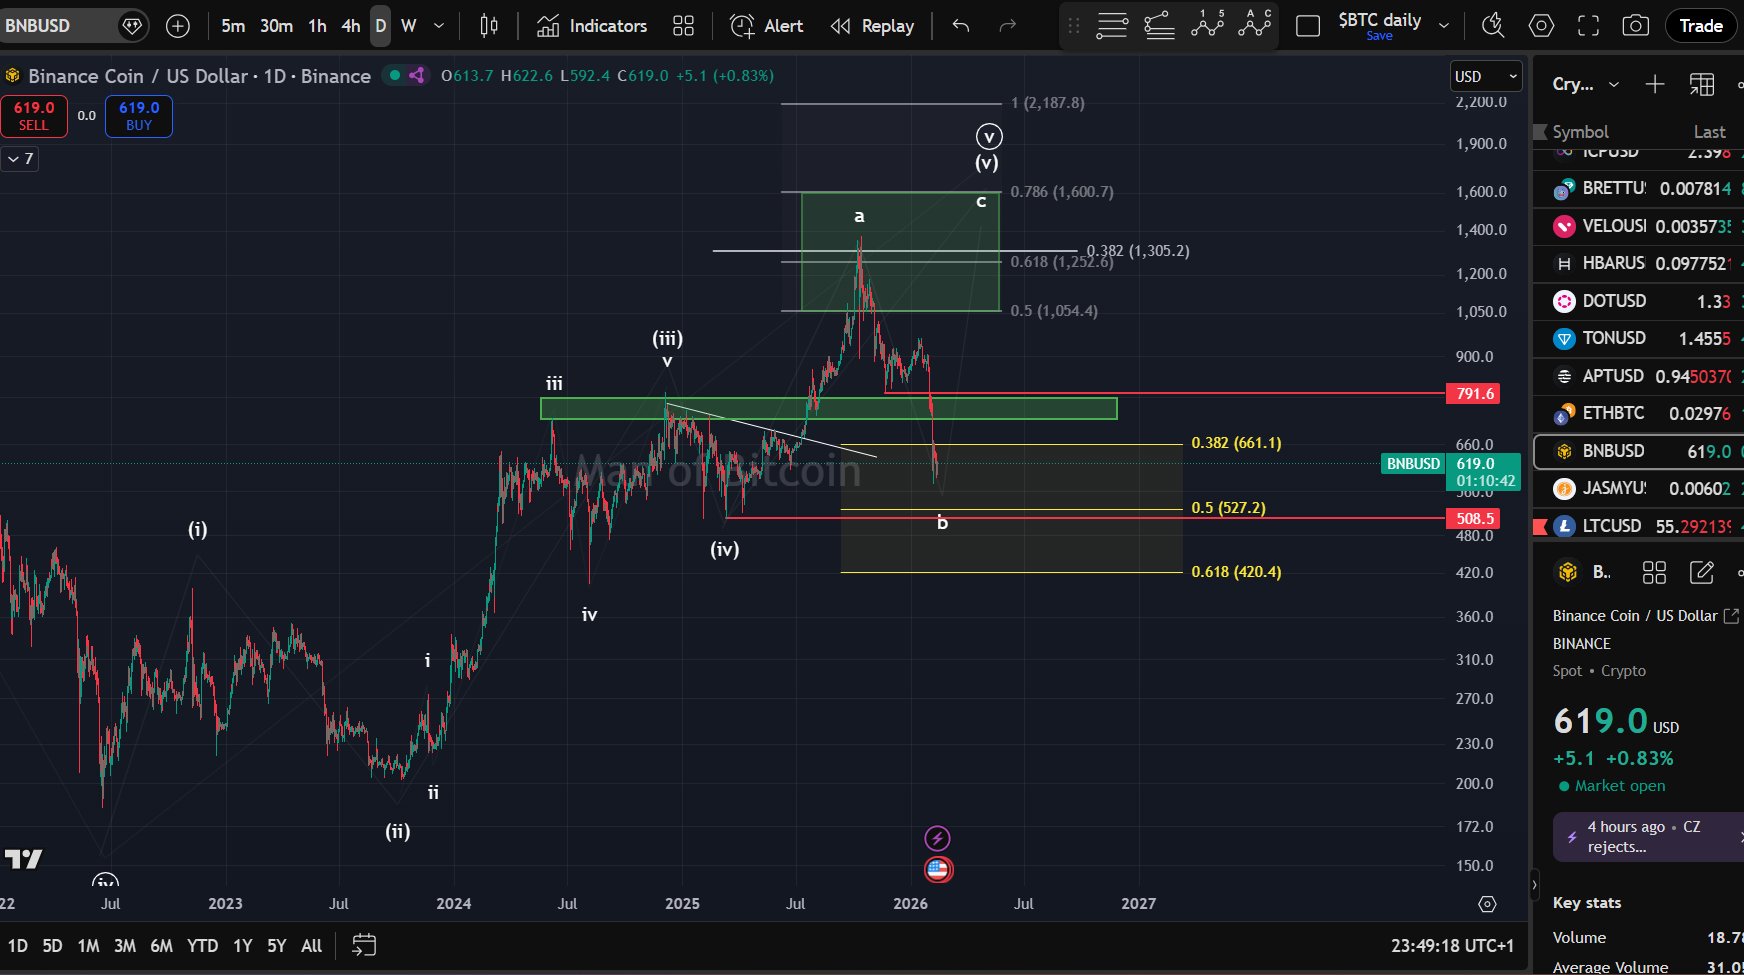
Task: Open the USD currency dropdown on price scale
Action: pyautogui.click(x=1486, y=77)
